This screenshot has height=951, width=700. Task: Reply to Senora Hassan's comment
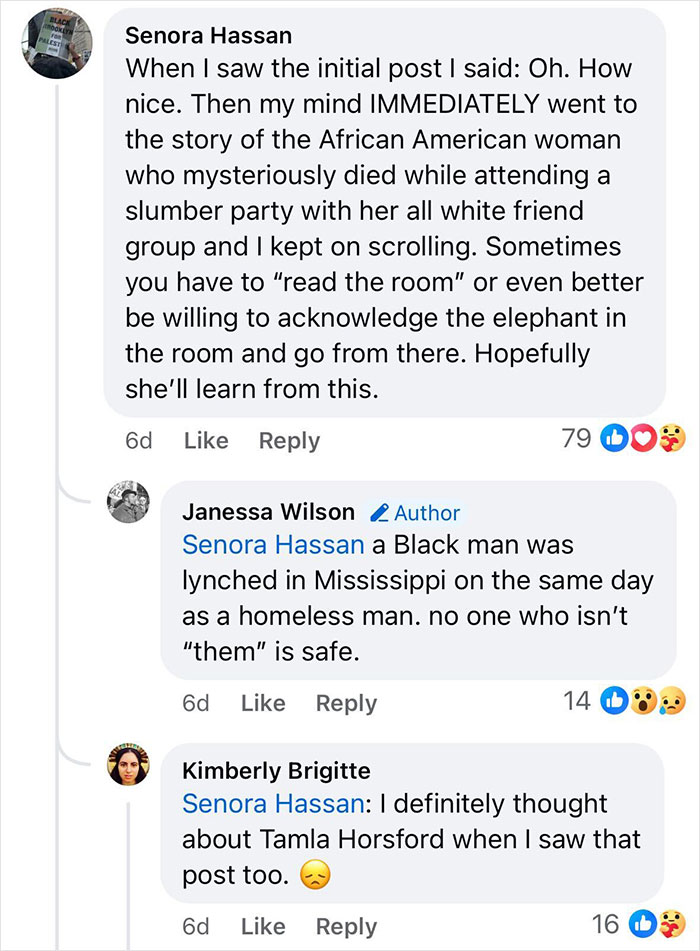289,440
